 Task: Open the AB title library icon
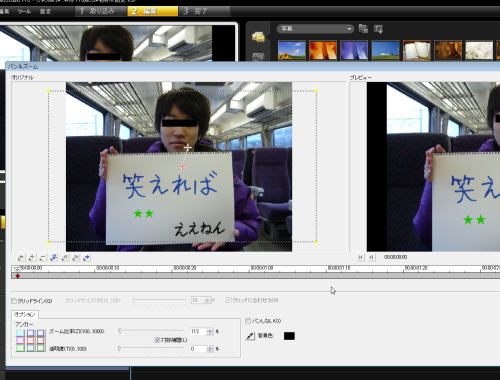click(258, 57)
